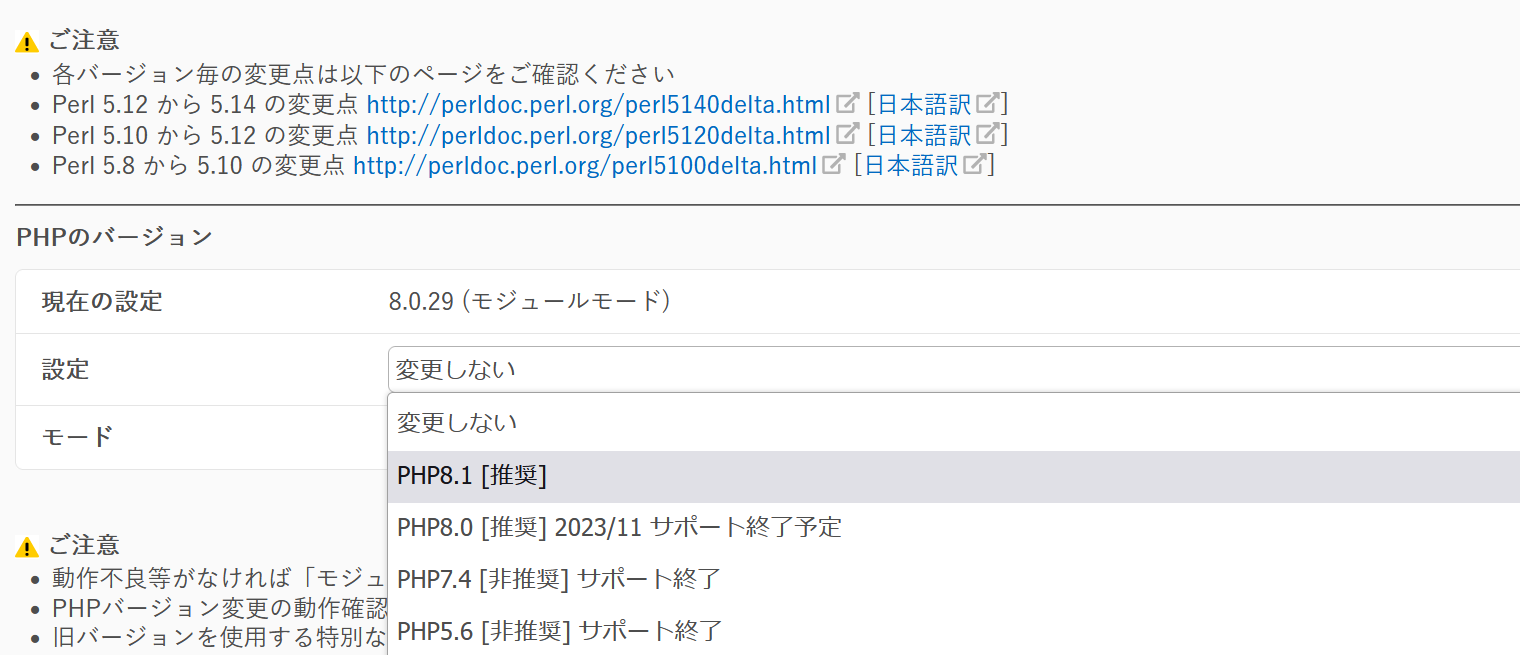Choose PHP8.0 [推奨] 2023/11 option
1520x655 pixels.
click(x=954, y=527)
